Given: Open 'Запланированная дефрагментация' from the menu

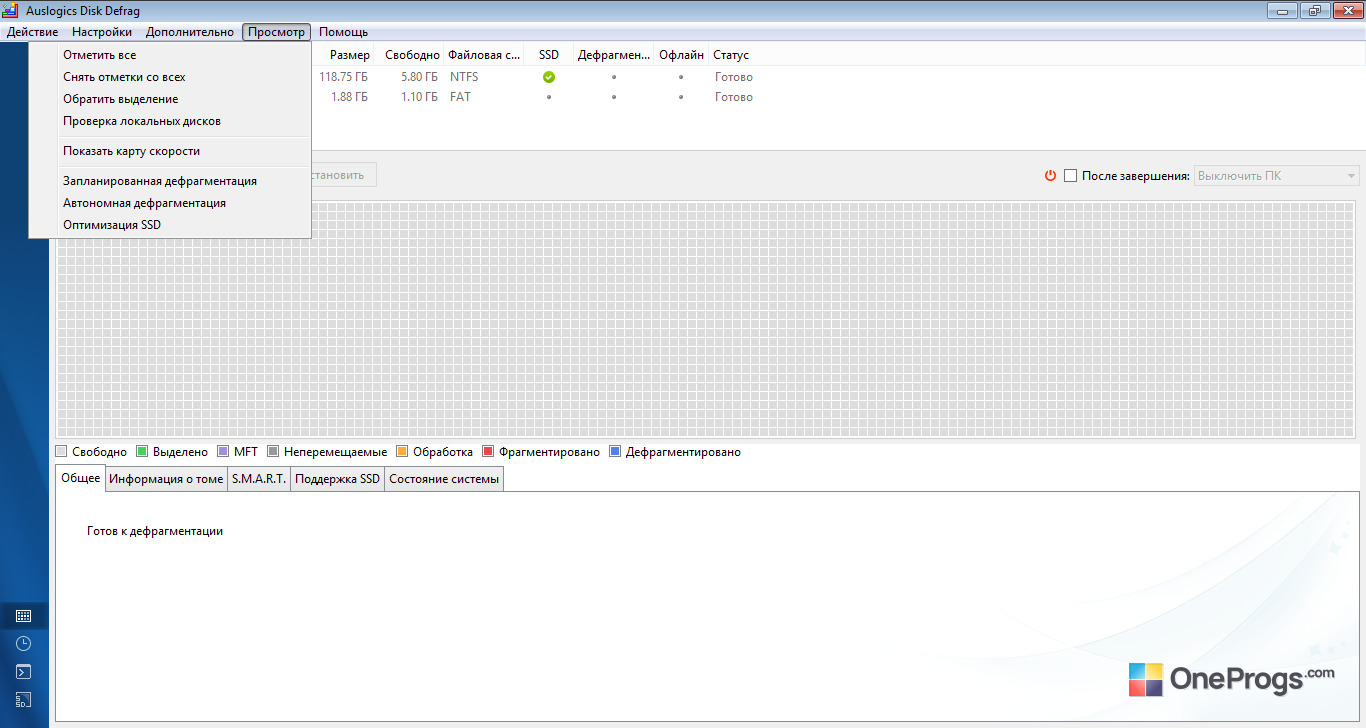Looking at the screenshot, I should coord(170,181).
